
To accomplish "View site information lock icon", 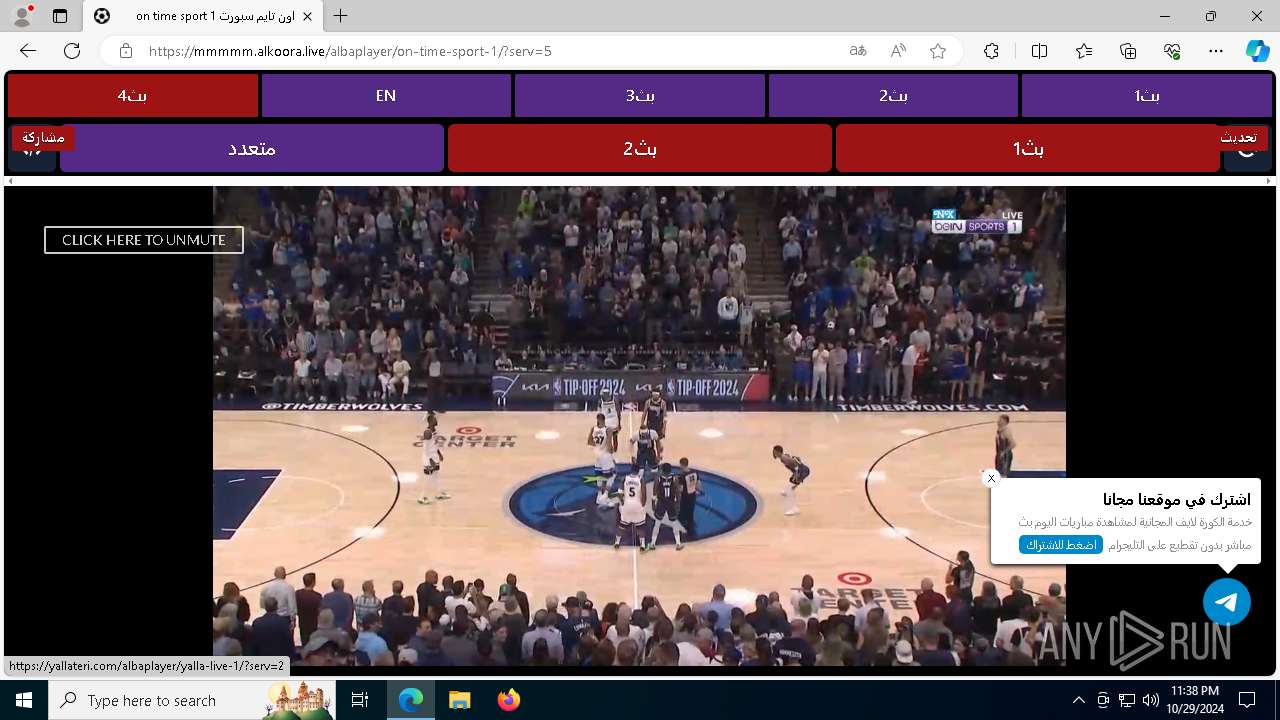I will point(126,51).
